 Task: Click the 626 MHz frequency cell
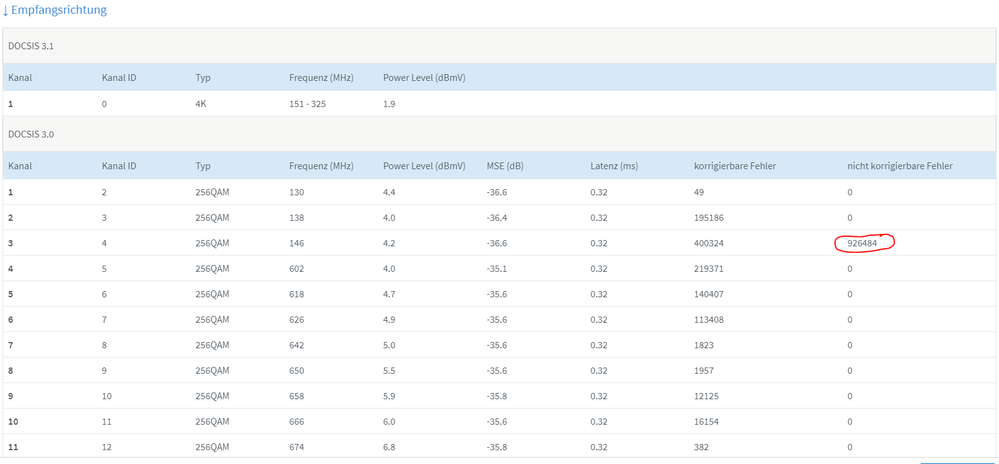point(296,319)
